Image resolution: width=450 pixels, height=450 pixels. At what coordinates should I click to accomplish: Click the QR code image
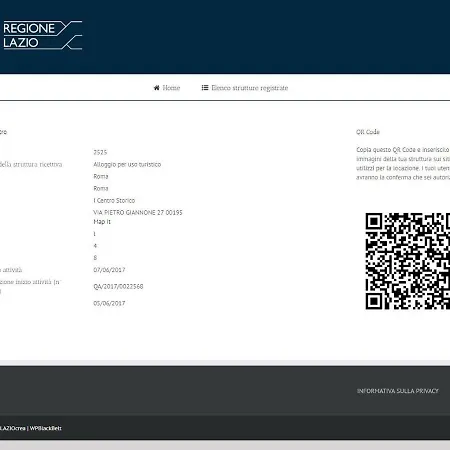[x=408, y=261]
